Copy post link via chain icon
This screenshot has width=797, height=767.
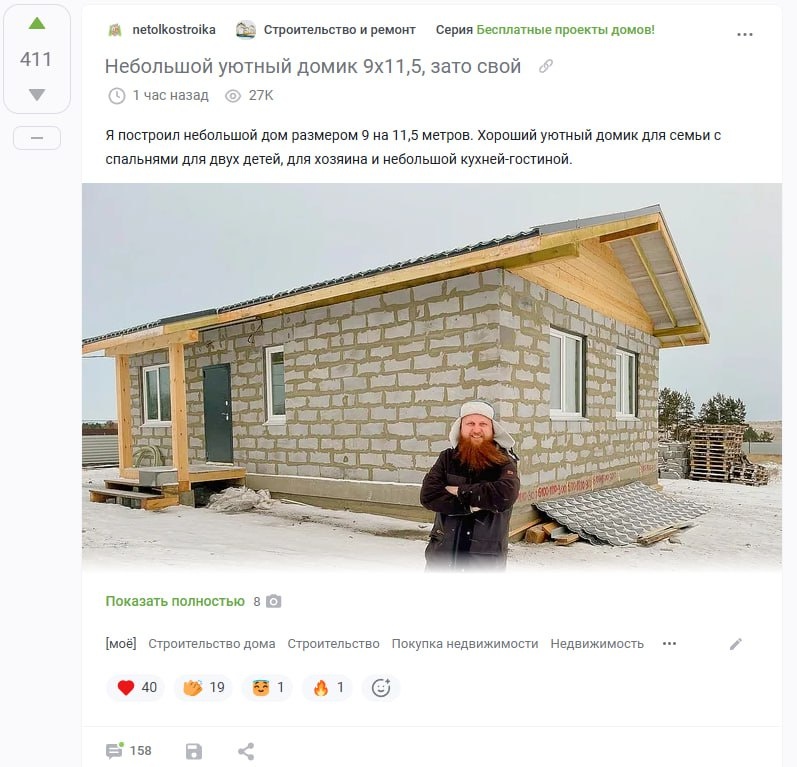tap(546, 66)
